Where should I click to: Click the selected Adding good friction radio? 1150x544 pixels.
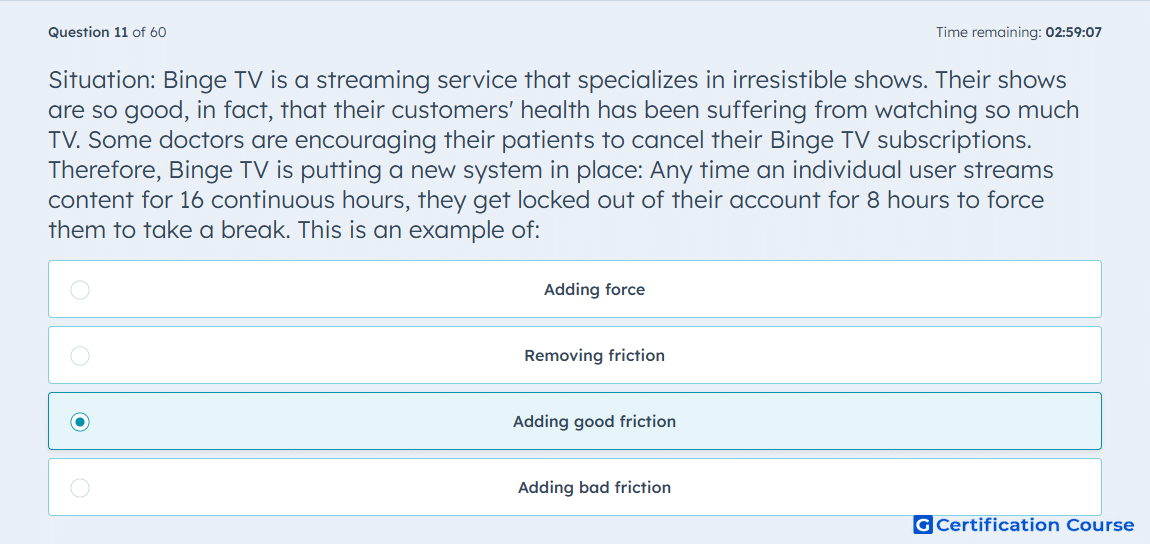(x=80, y=422)
